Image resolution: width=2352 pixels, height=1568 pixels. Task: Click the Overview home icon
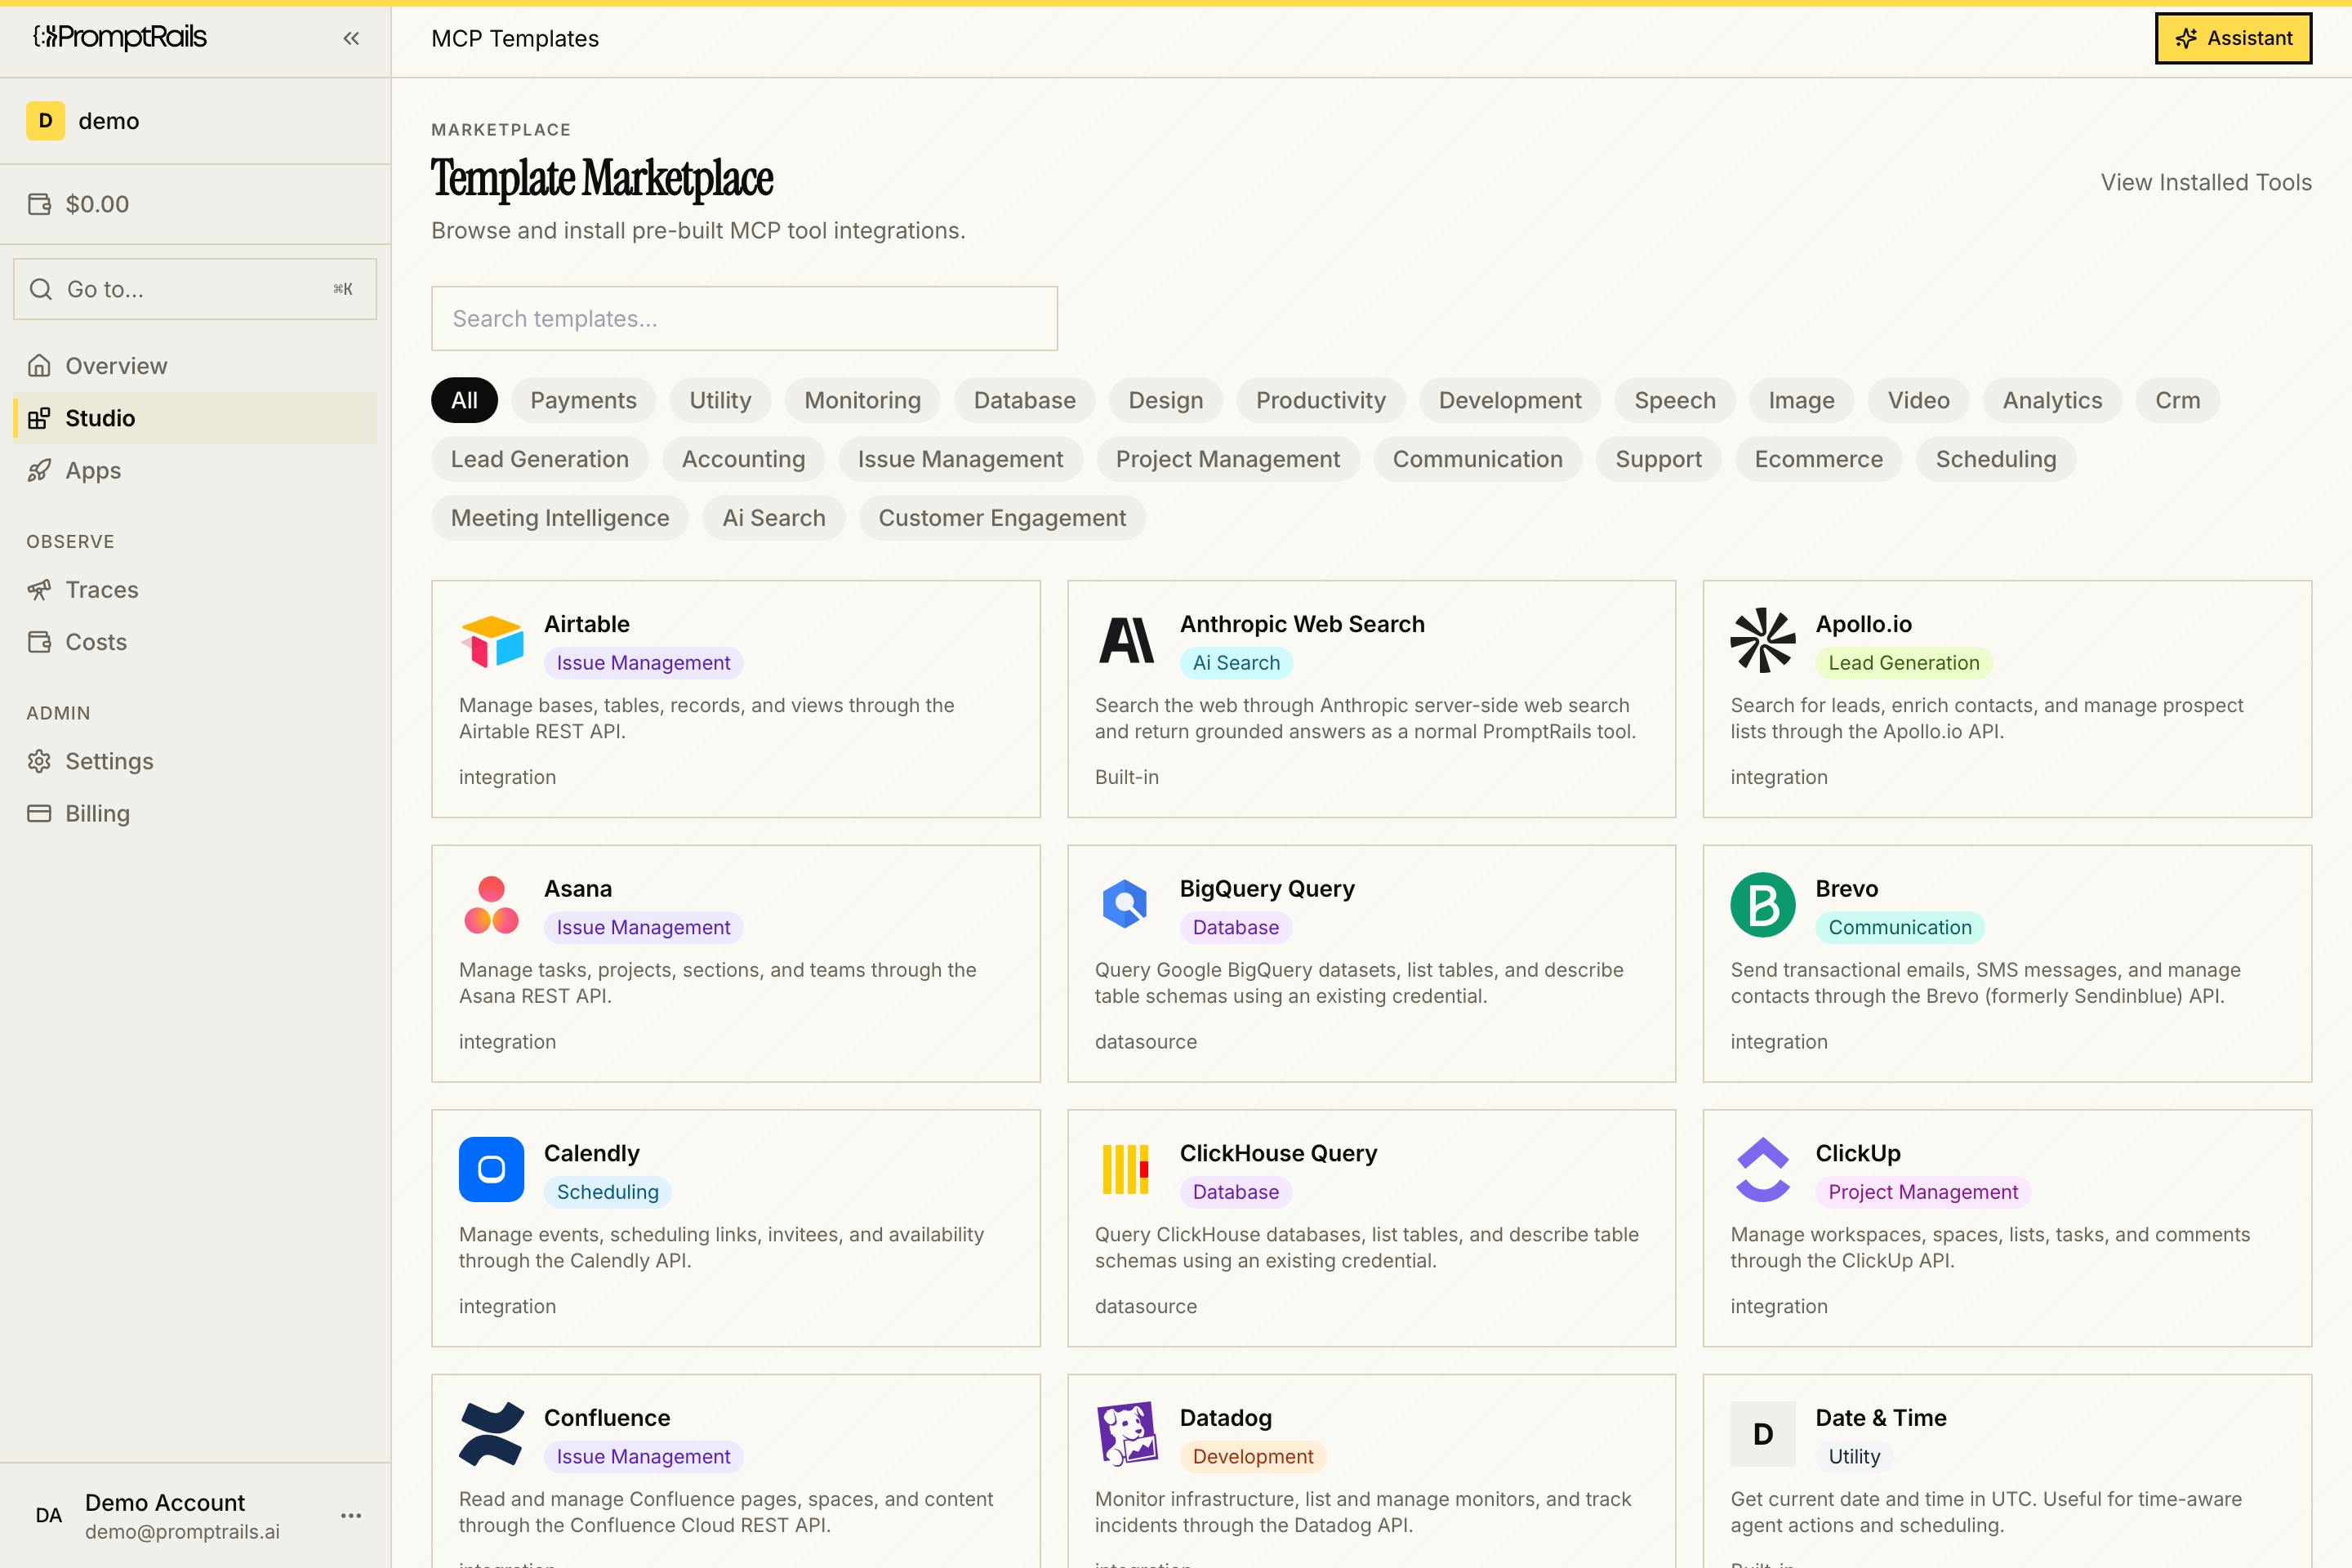pyautogui.click(x=39, y=366)
